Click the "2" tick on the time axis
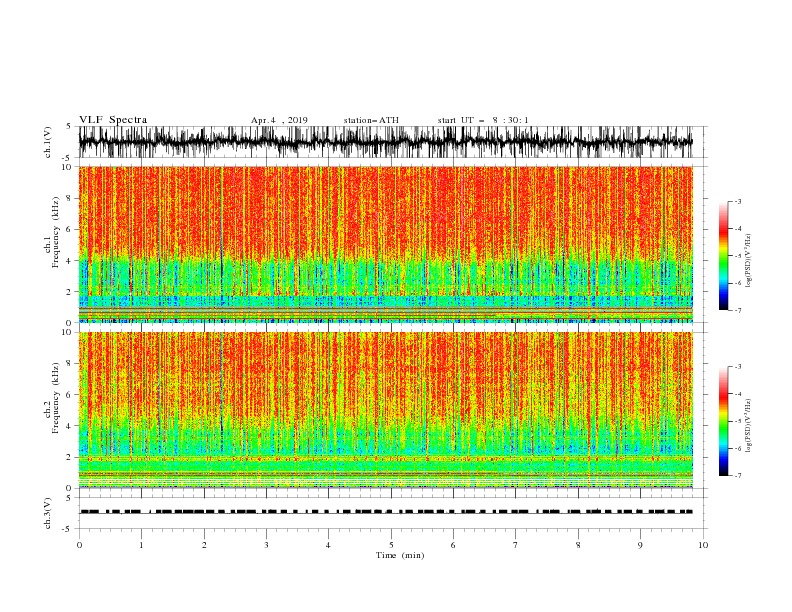 (204, 545)
